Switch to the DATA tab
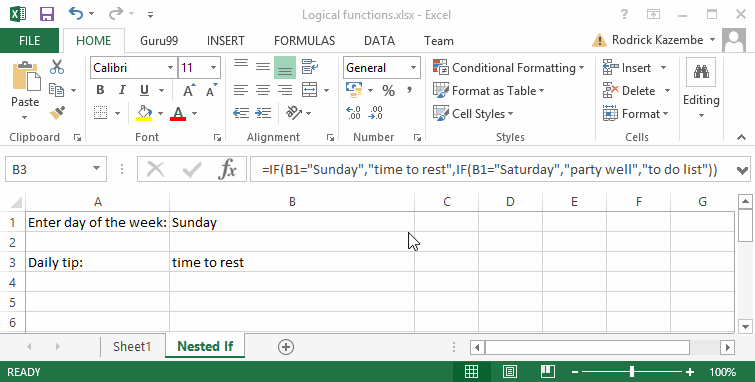This screenshot has height=382, width=755. (379, 41)
